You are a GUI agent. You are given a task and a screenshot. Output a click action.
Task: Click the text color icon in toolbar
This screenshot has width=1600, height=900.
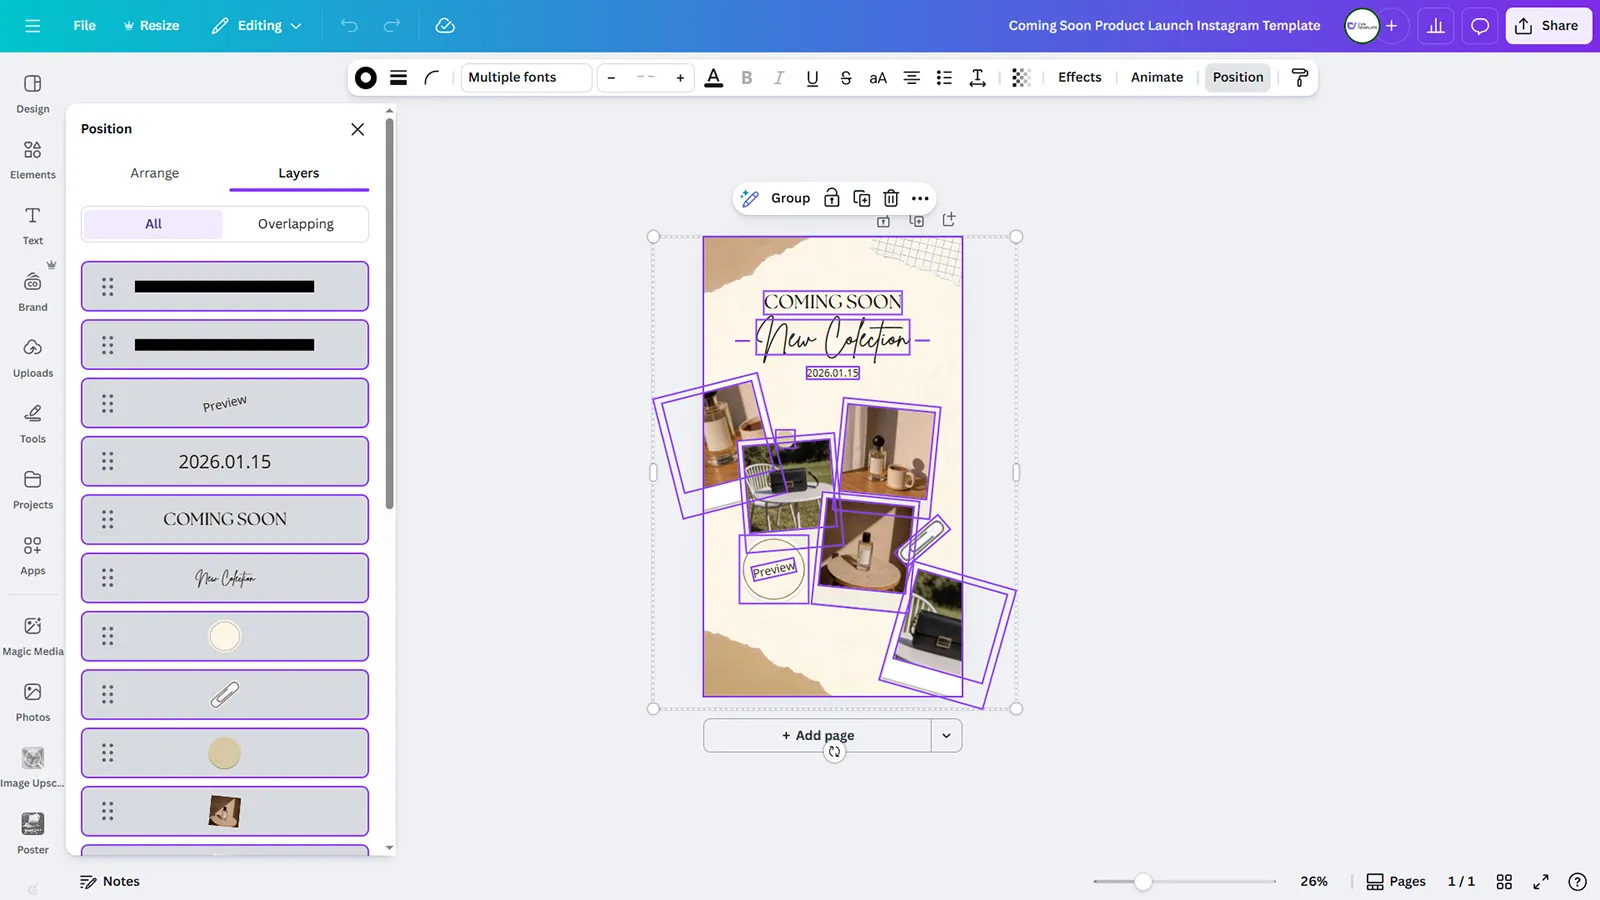tap(713, 78)
